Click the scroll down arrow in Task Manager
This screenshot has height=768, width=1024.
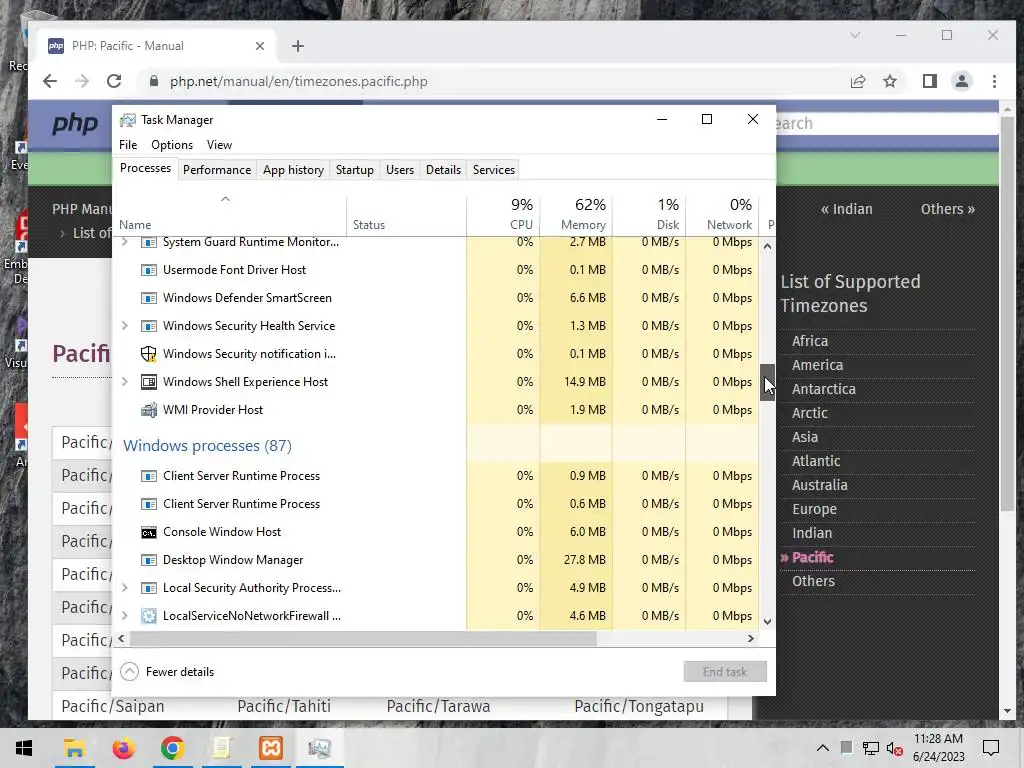[x=767, y=622]
